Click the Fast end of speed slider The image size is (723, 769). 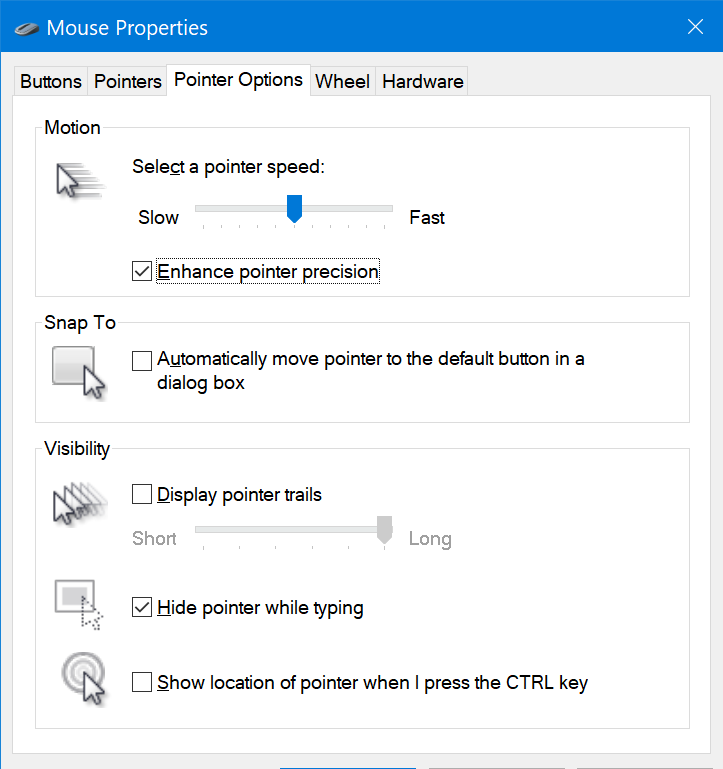pyautogui.click(x=391, y=209)
